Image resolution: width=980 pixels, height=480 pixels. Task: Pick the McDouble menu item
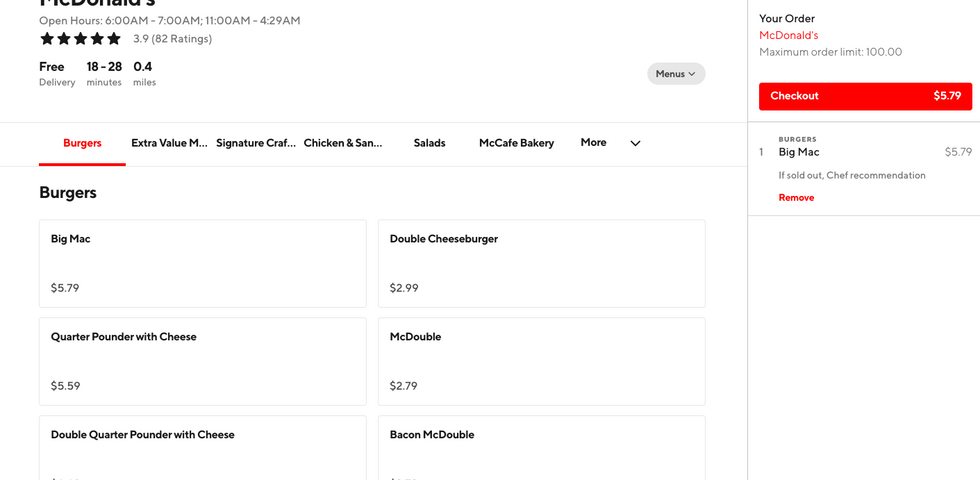point(541,361)
